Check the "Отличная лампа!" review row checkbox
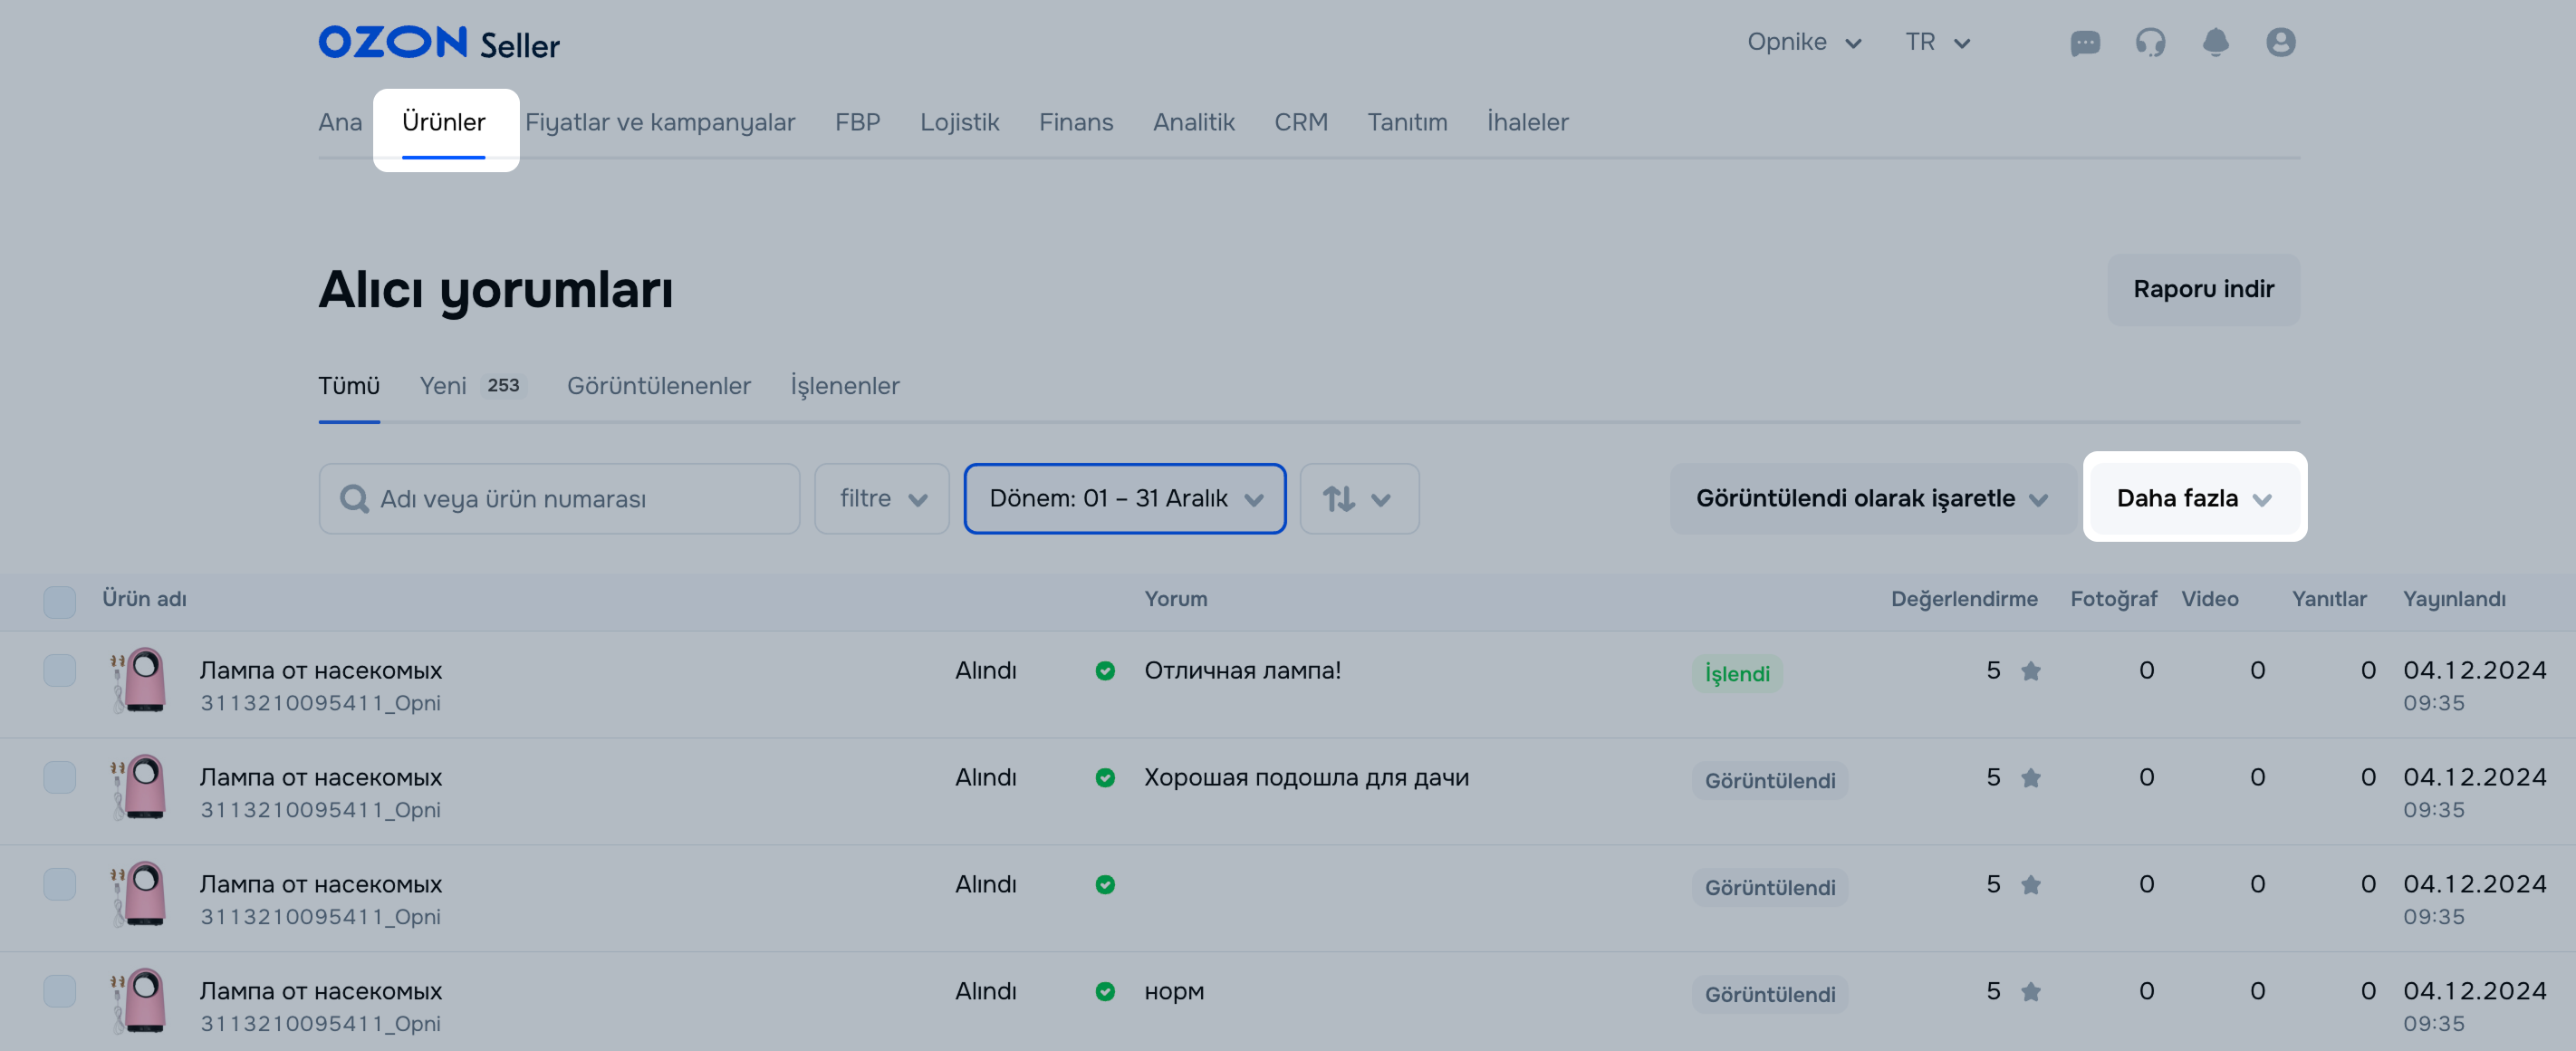The width and height of the screenshot is (2576, 1051). click(59, 670)
